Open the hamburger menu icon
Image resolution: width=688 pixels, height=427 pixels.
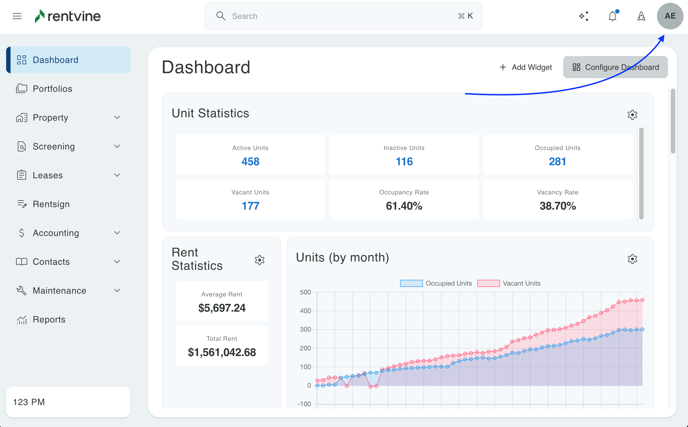click(17, 16)
